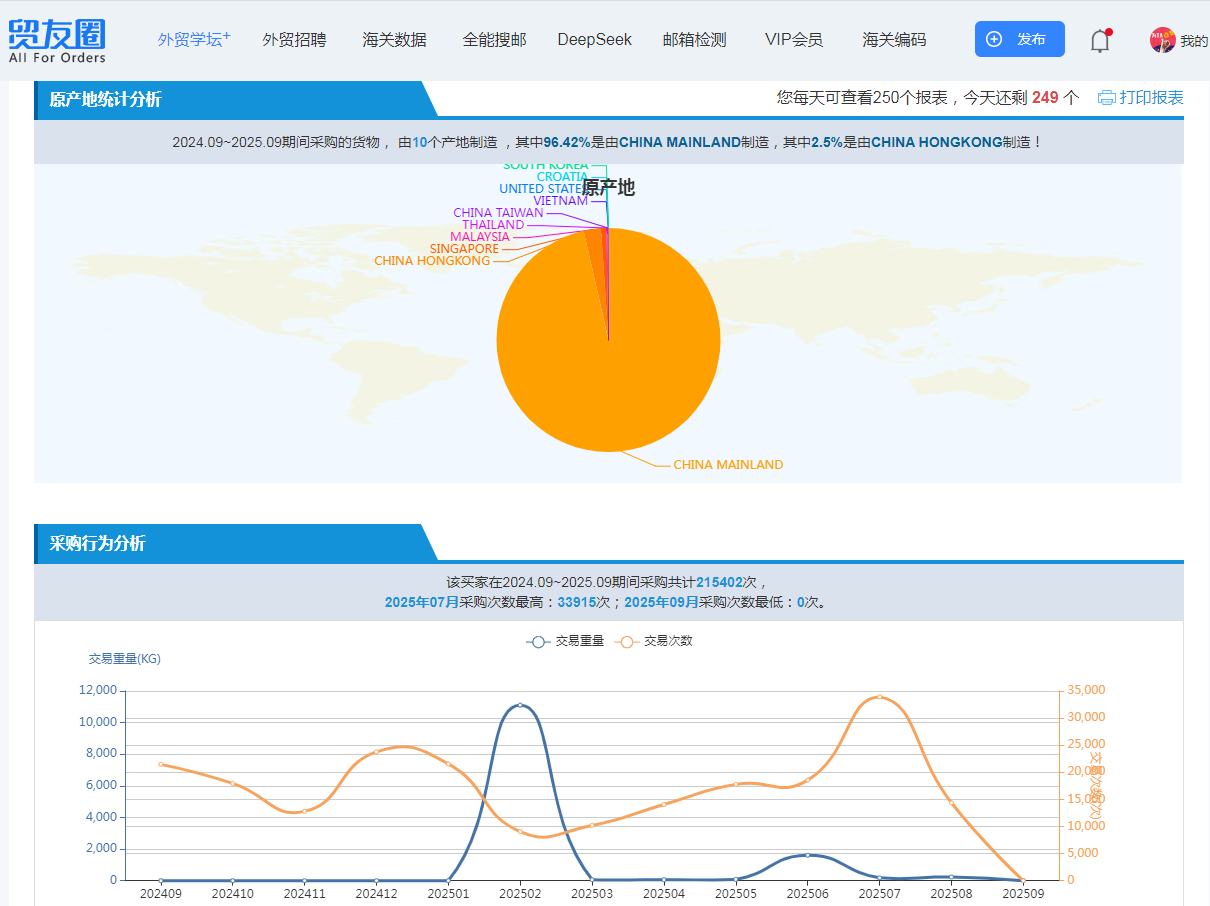Screen dimensions: 1210x906
Task: Click the 202502 peak data point
Action: point(520,705)
